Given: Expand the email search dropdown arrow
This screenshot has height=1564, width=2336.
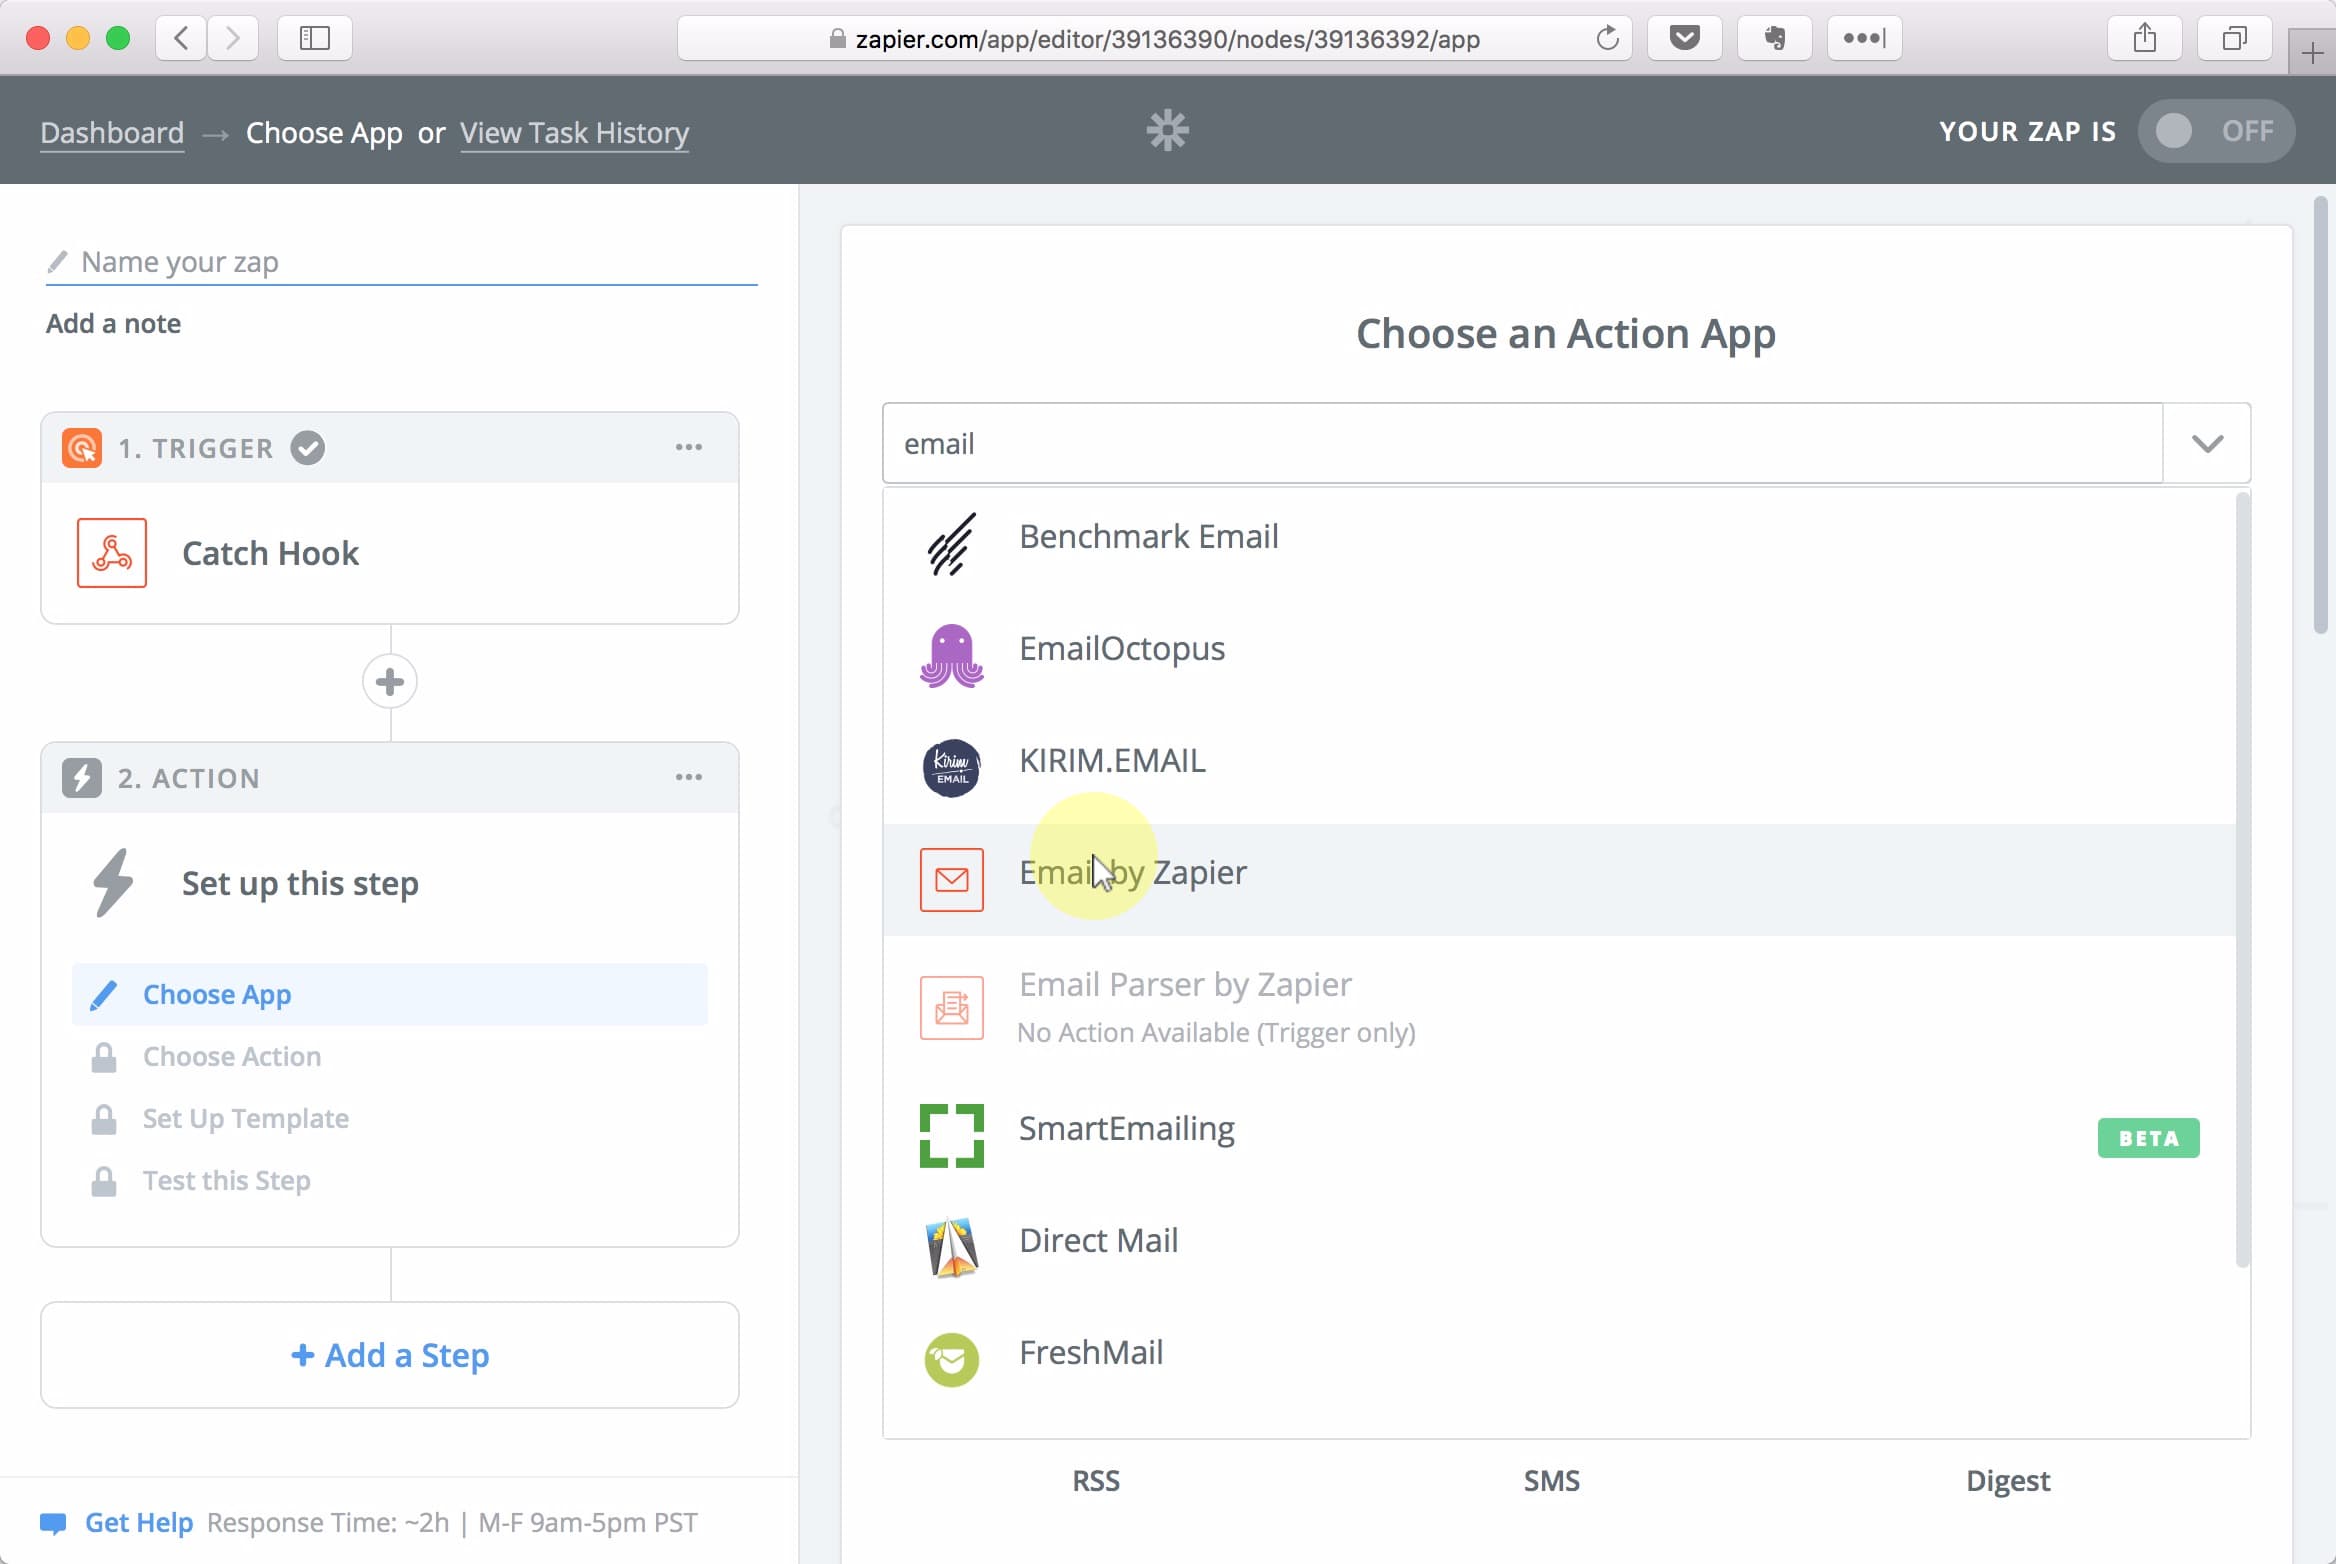Looking at the screenshot, I should click(2207, 443).
